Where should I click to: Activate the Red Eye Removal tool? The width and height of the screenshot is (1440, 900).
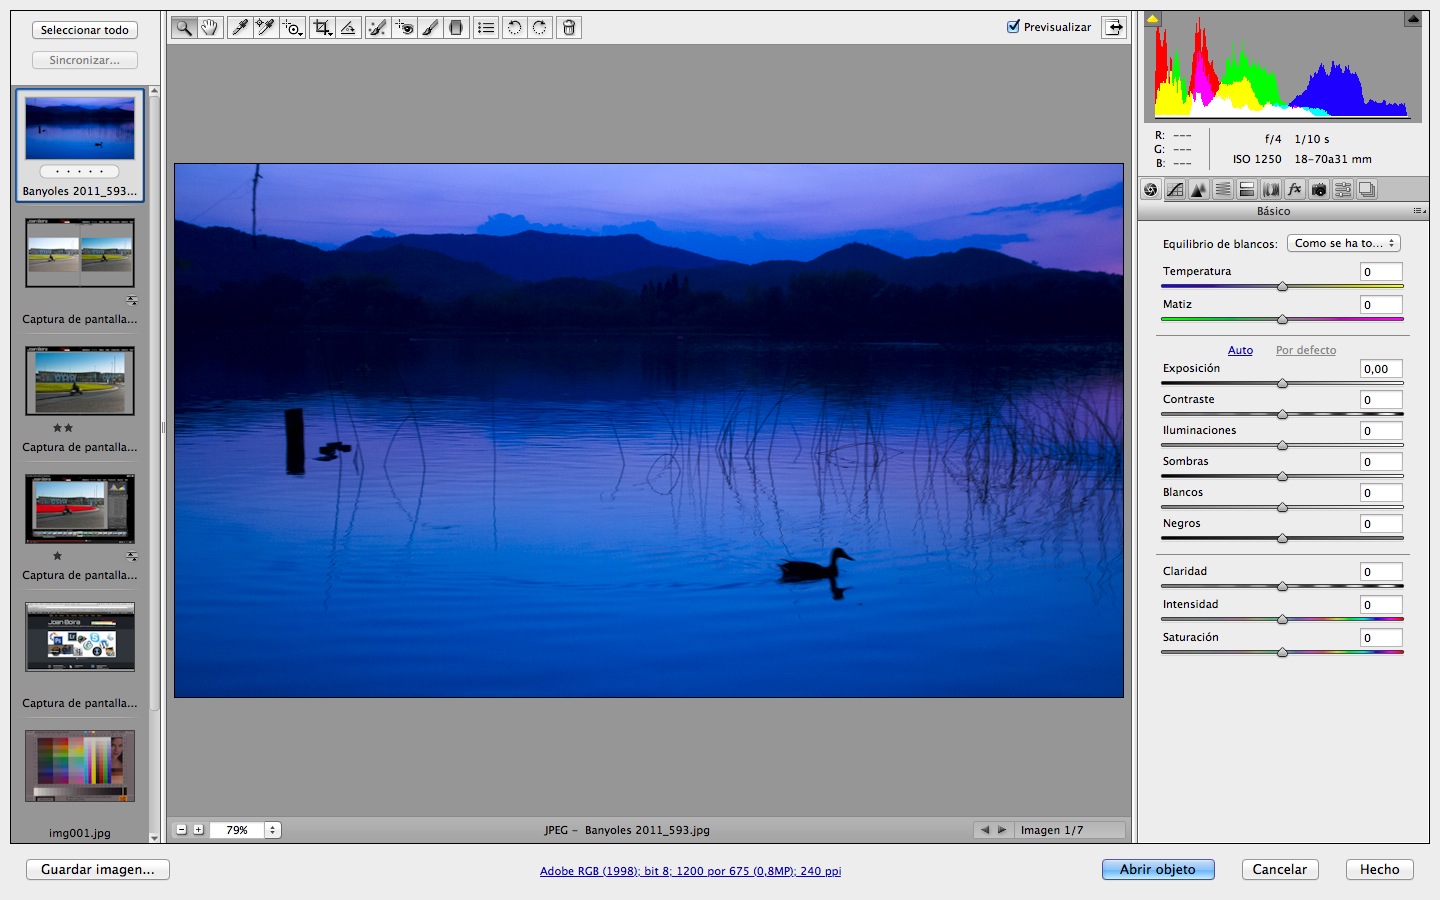tap(404, 28)
